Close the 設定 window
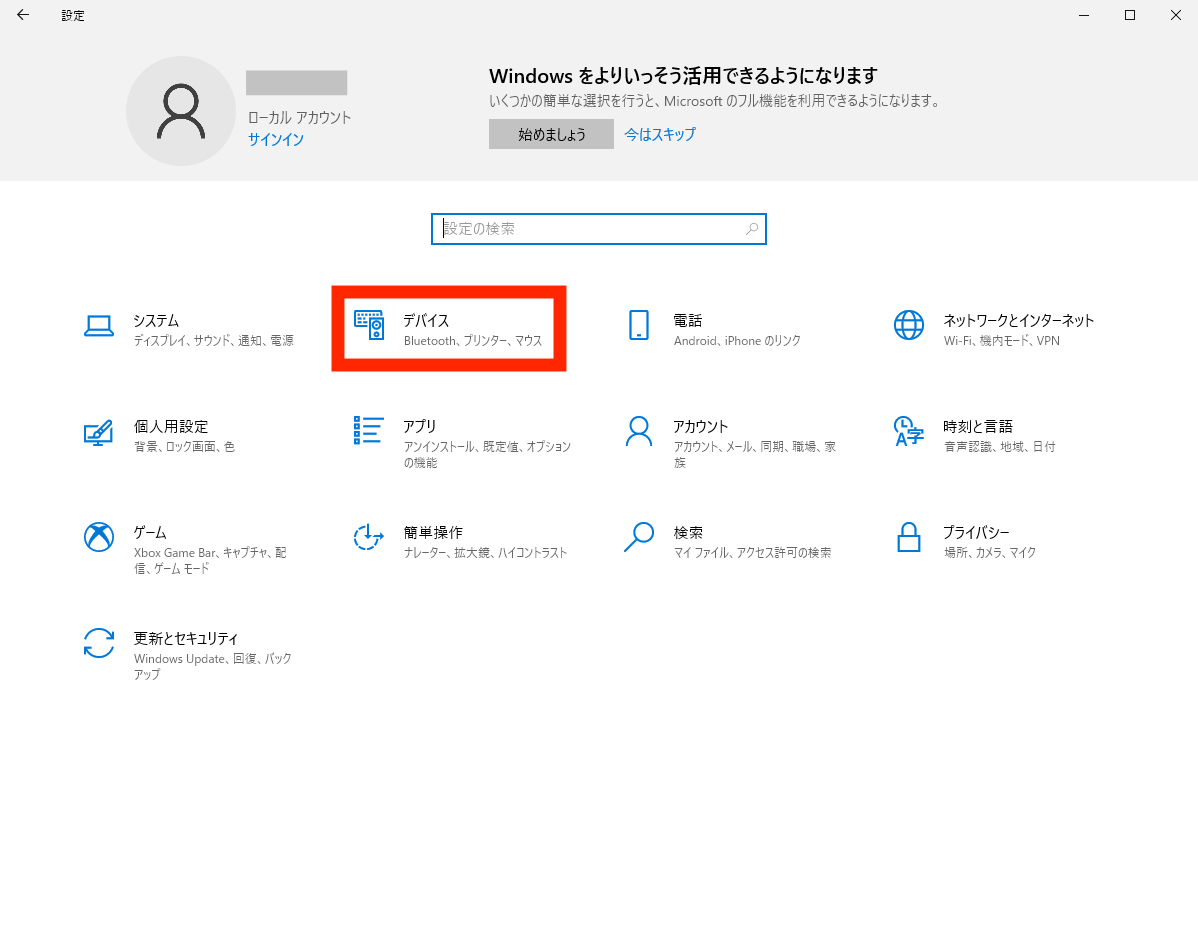1198x929 pixels. point(1176,15)
